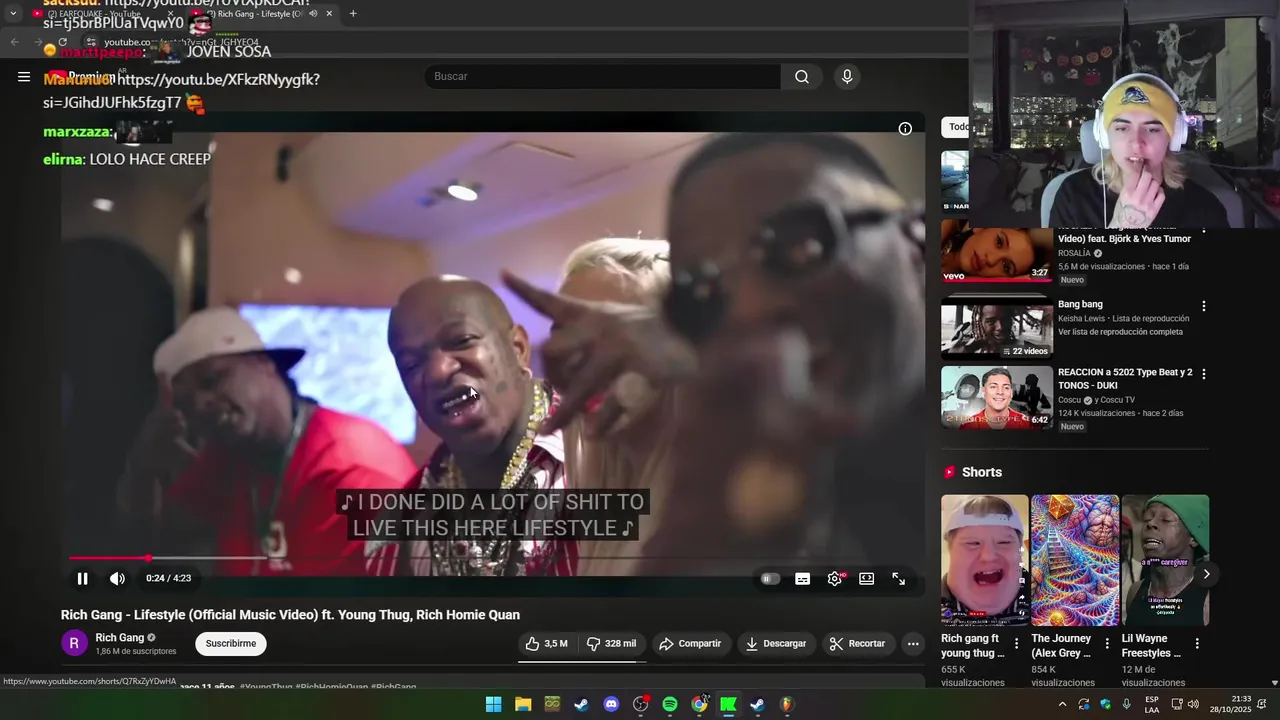Focus the Buscar search field
This screenshot has height=720, width=1280.
(x=603, y=77)
